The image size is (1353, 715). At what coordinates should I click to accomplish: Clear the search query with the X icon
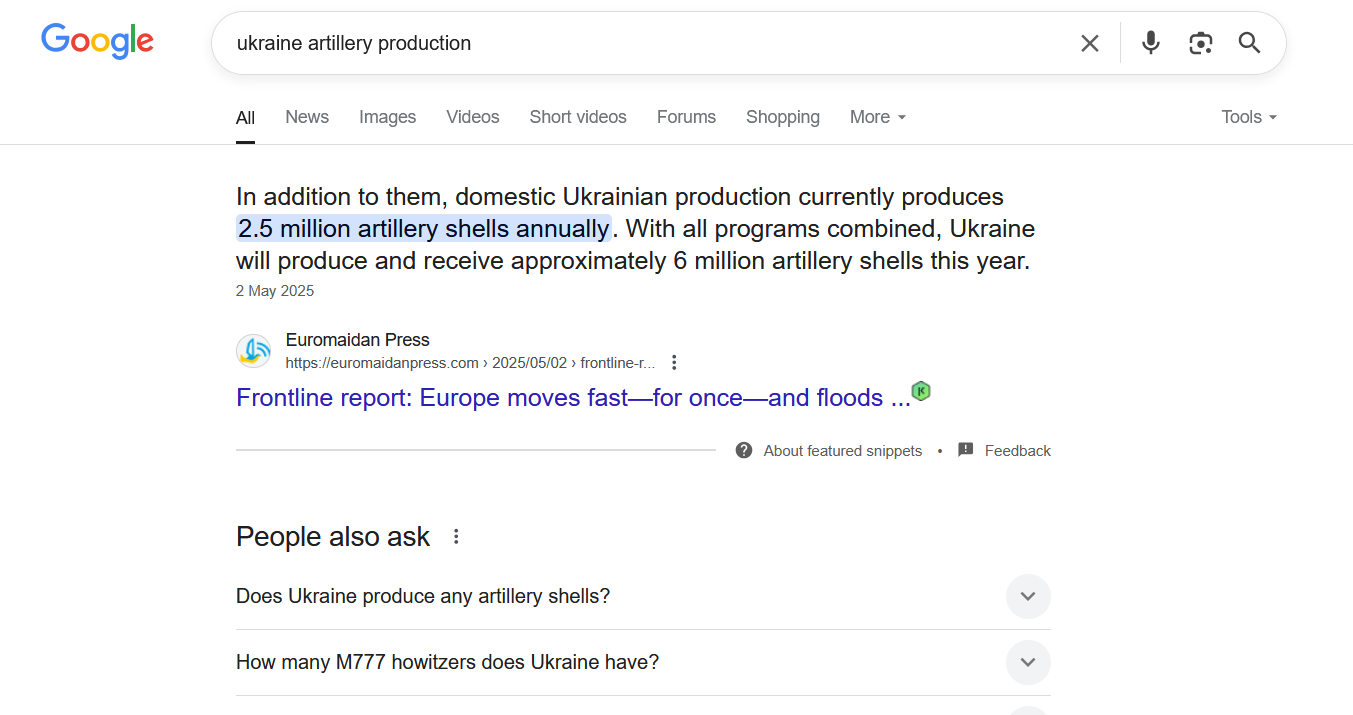[x=1090, y=43]
